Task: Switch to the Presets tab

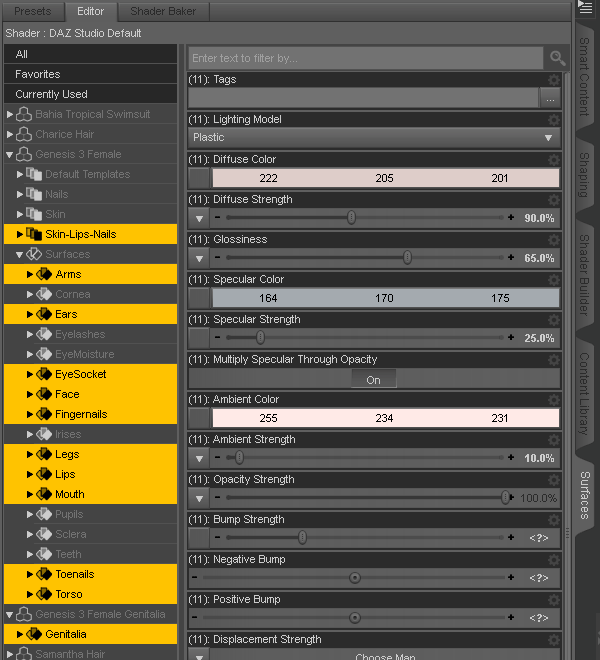Action: point(32,11)
